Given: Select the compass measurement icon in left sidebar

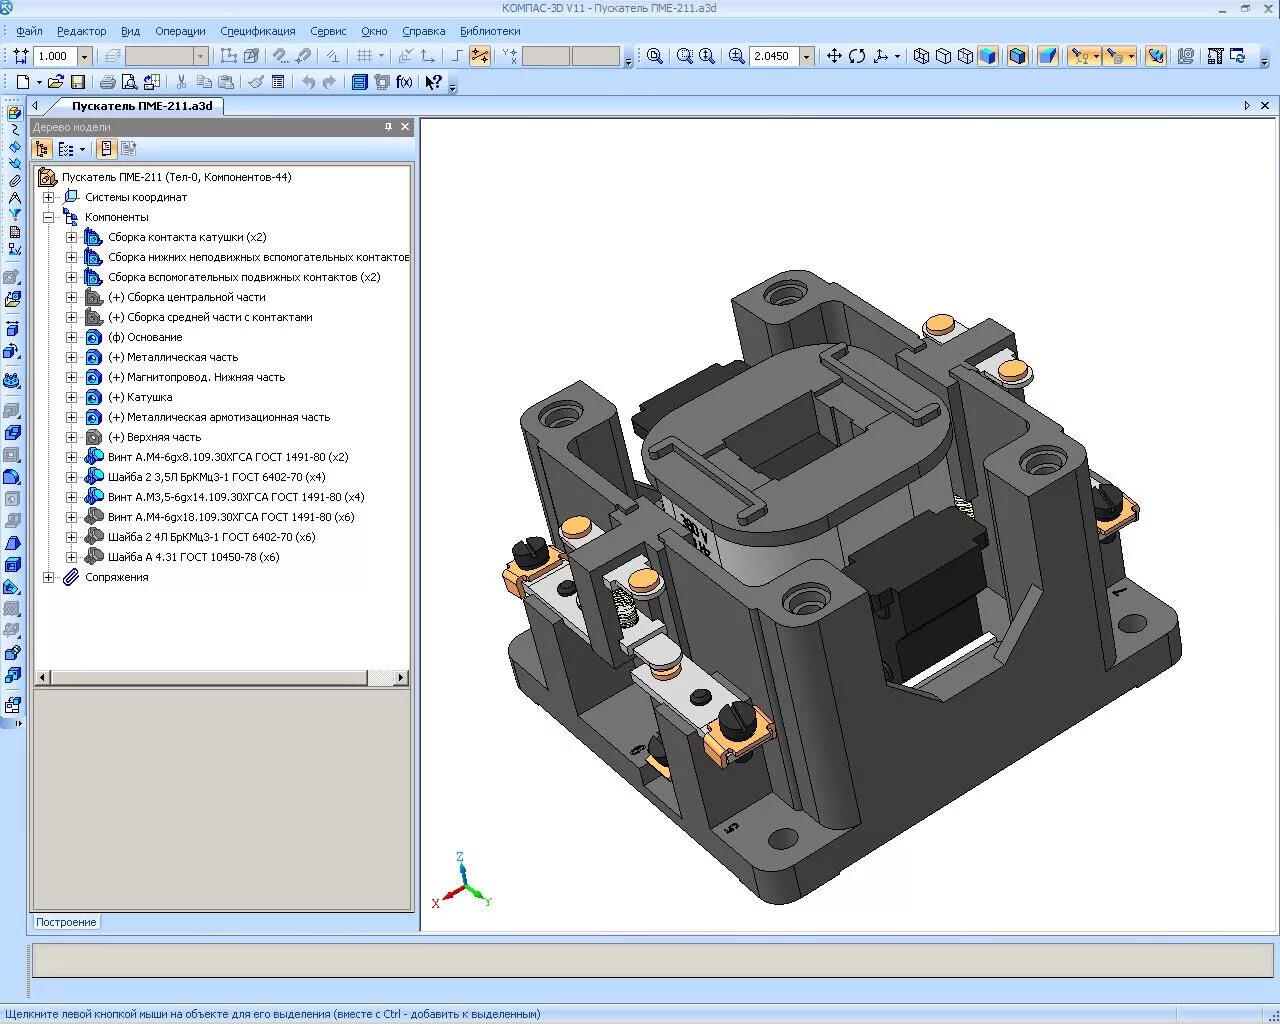Looking at the screenshot, I should pyautogui.click(x=14, y=198).
